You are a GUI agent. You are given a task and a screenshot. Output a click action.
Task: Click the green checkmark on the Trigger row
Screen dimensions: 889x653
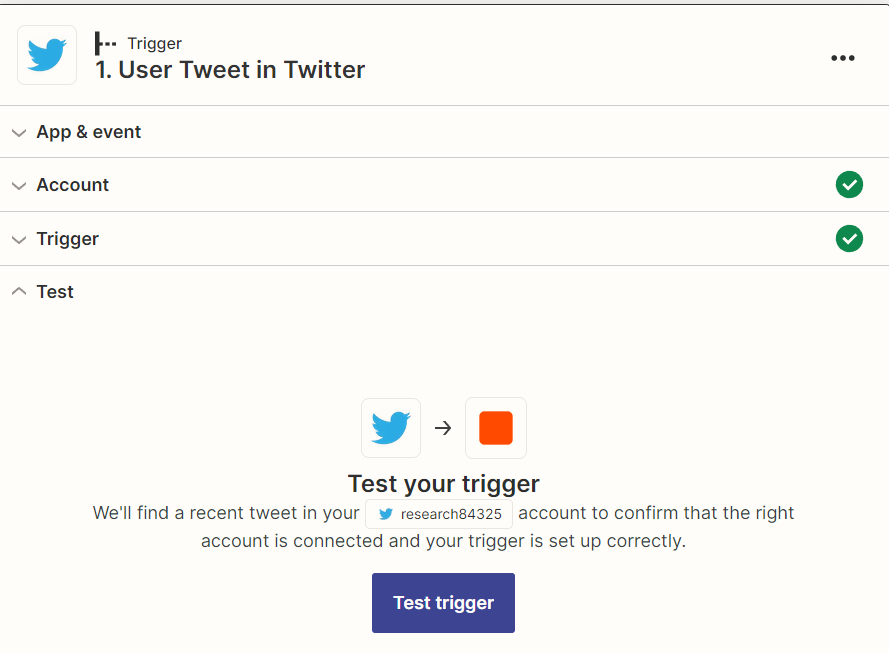click(x=849, y=239)
